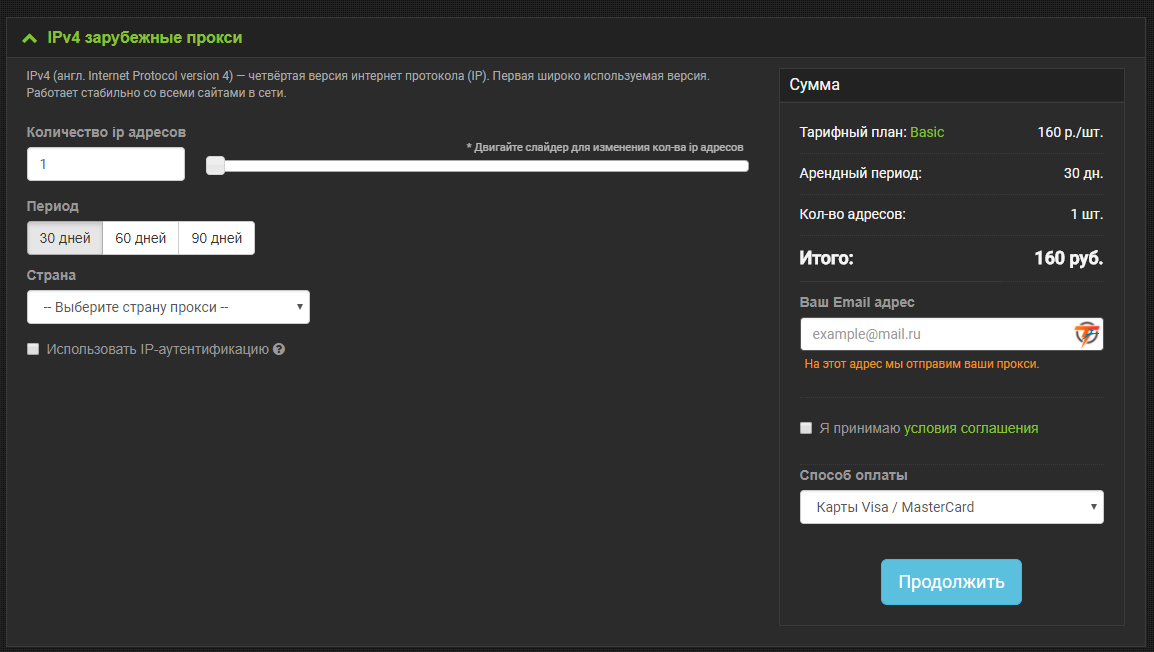
Task: Click the IP-аутентификация help question icon
Action: pyautogui.click(x=279, y=350)
